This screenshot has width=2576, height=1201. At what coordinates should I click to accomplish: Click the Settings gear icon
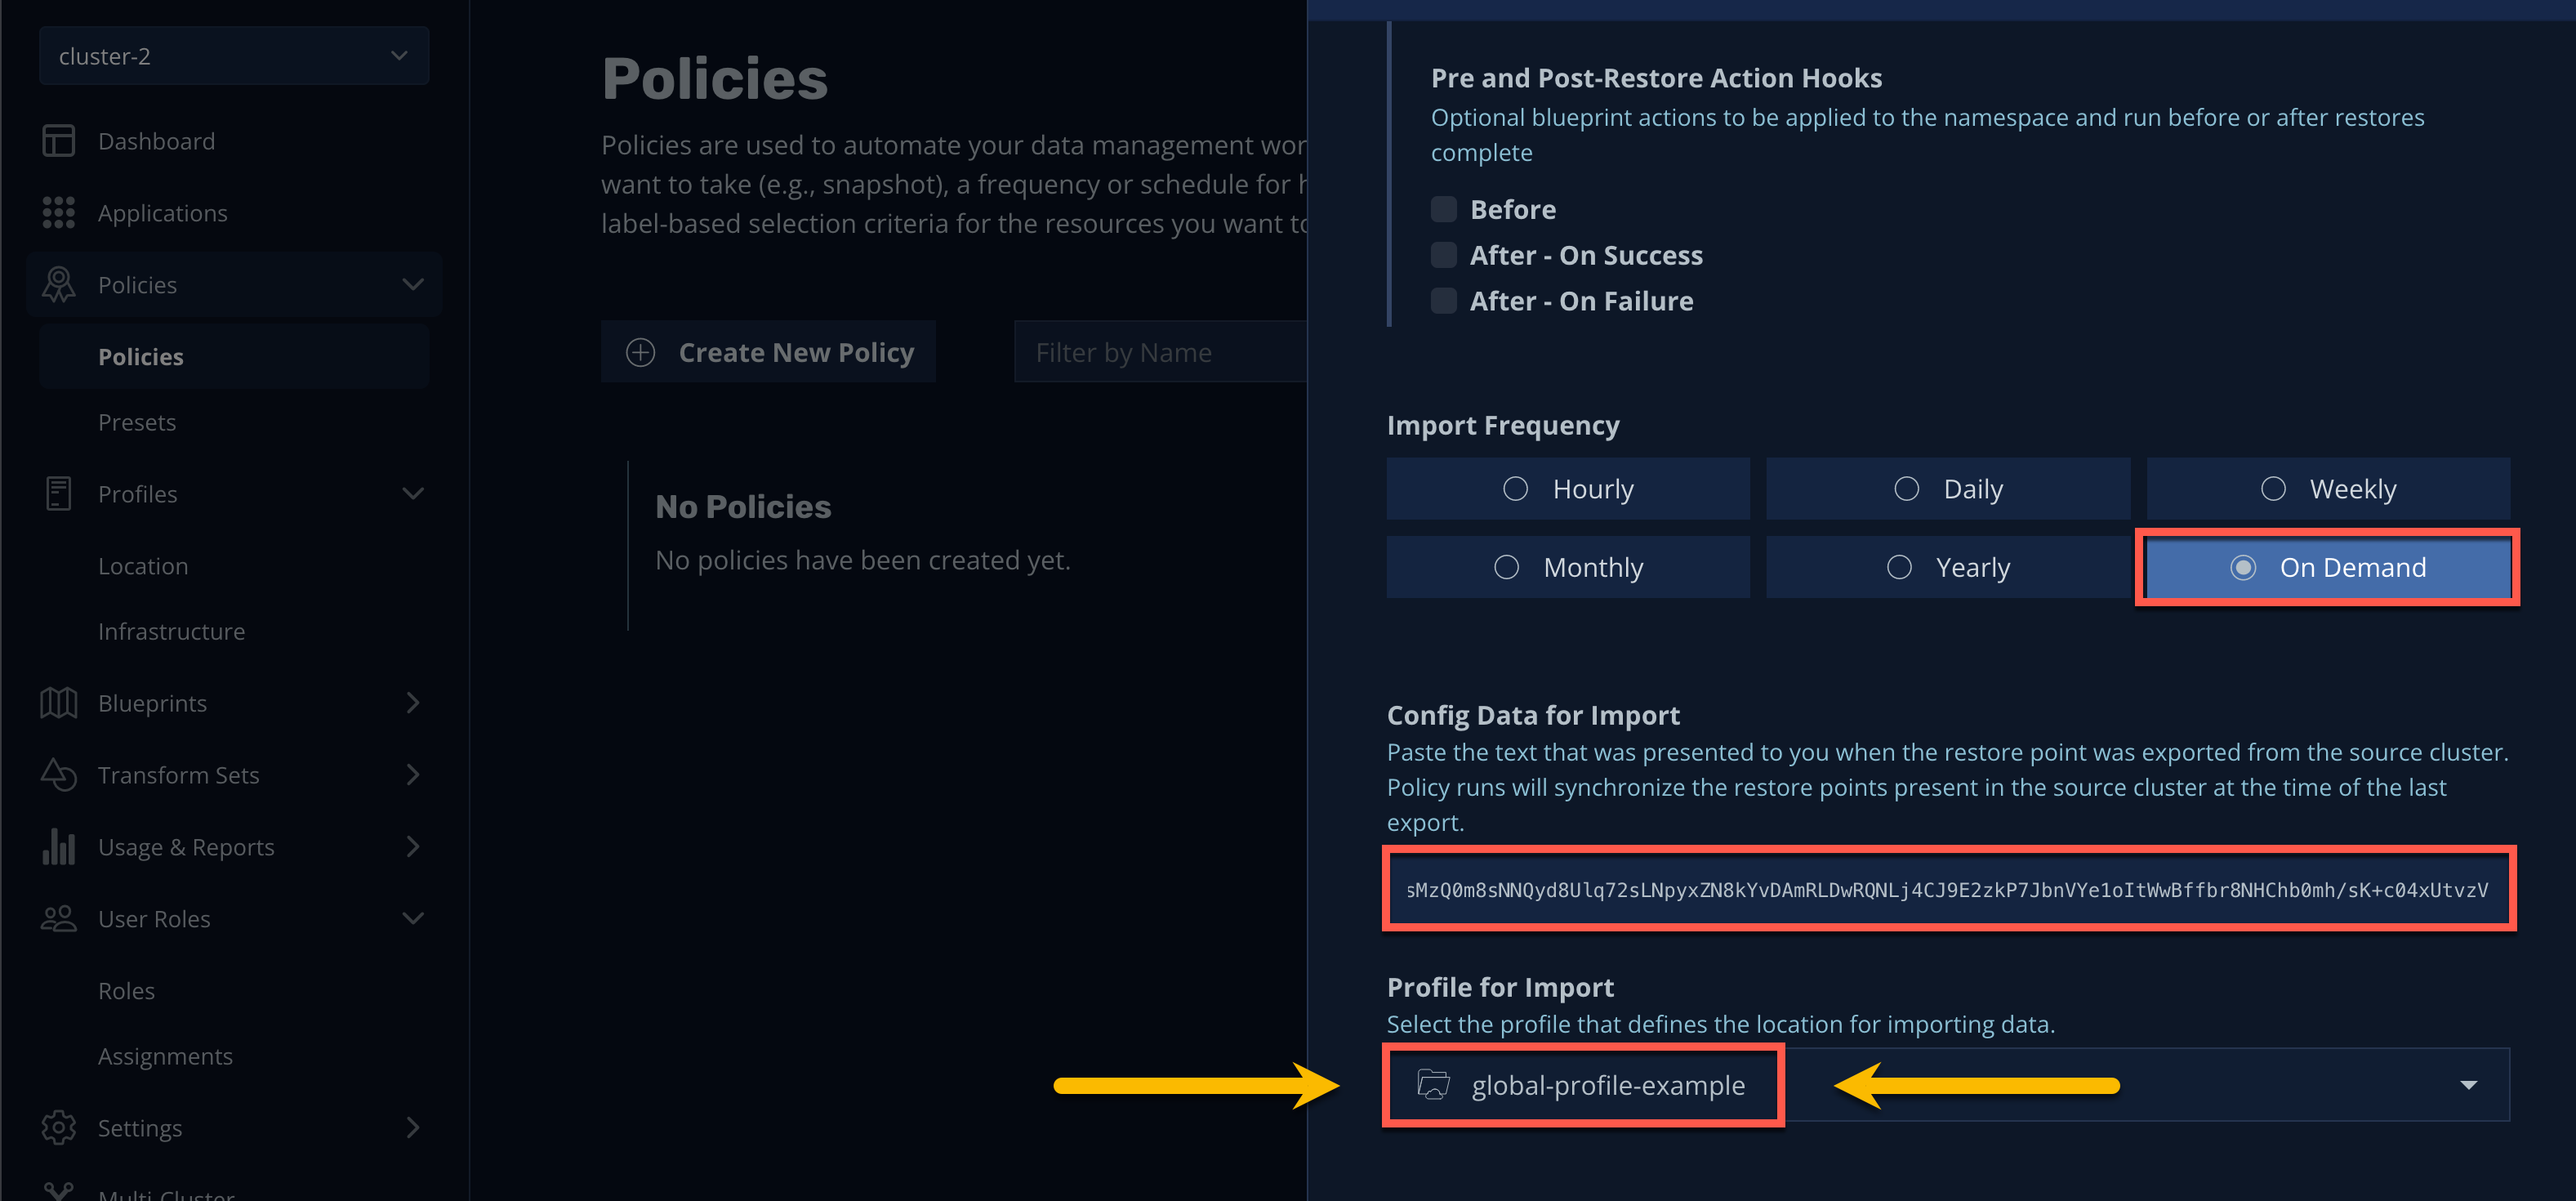(x=58, y=1128)
